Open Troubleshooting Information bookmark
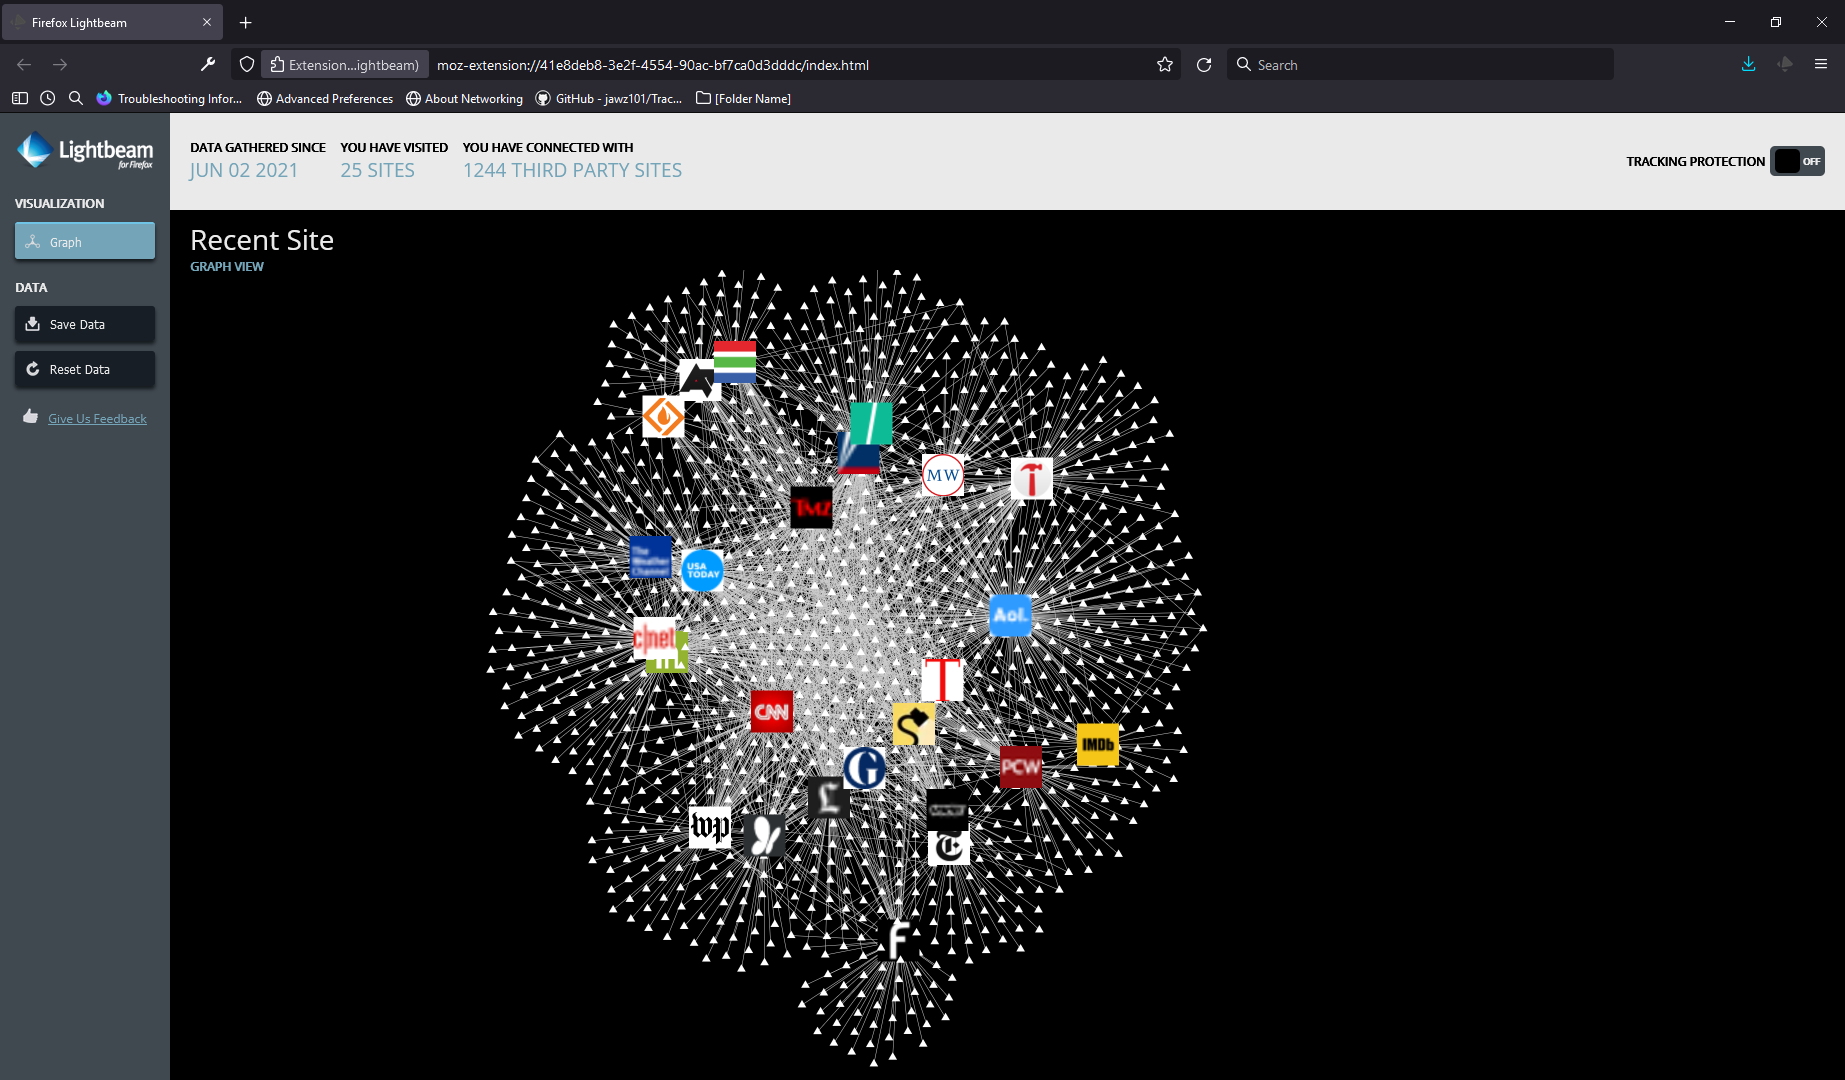This screenshot has height=1080, width=1845. 169,98
